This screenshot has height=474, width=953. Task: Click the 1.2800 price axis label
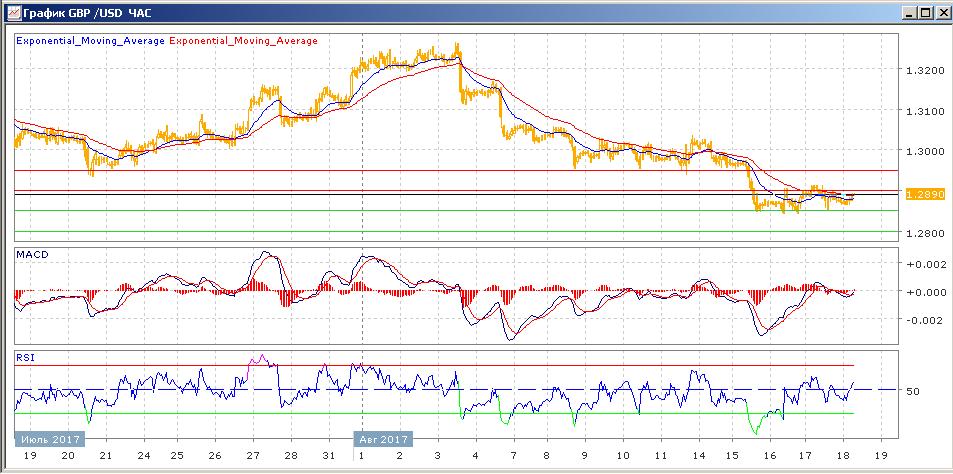point(921,233)
